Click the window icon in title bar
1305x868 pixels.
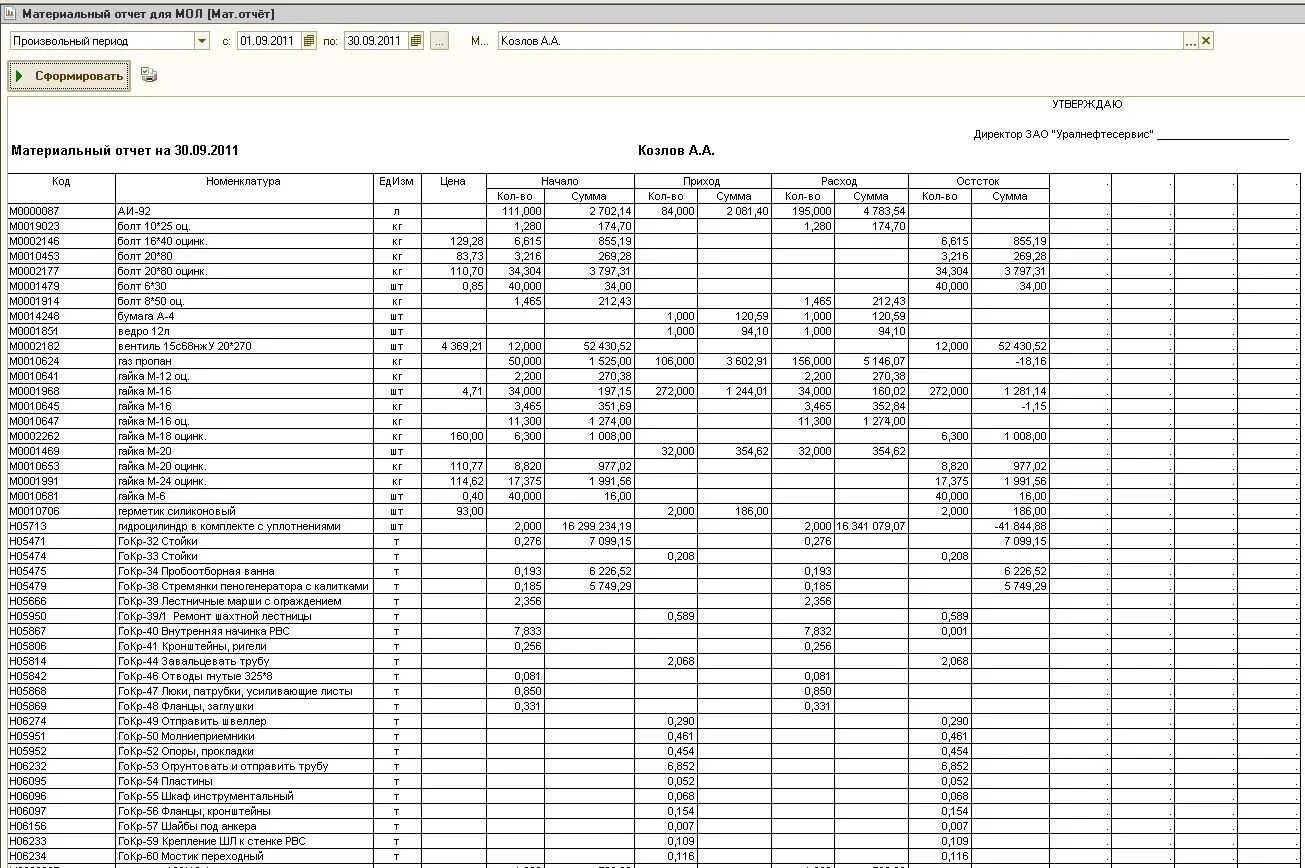[x=10, y=14]
